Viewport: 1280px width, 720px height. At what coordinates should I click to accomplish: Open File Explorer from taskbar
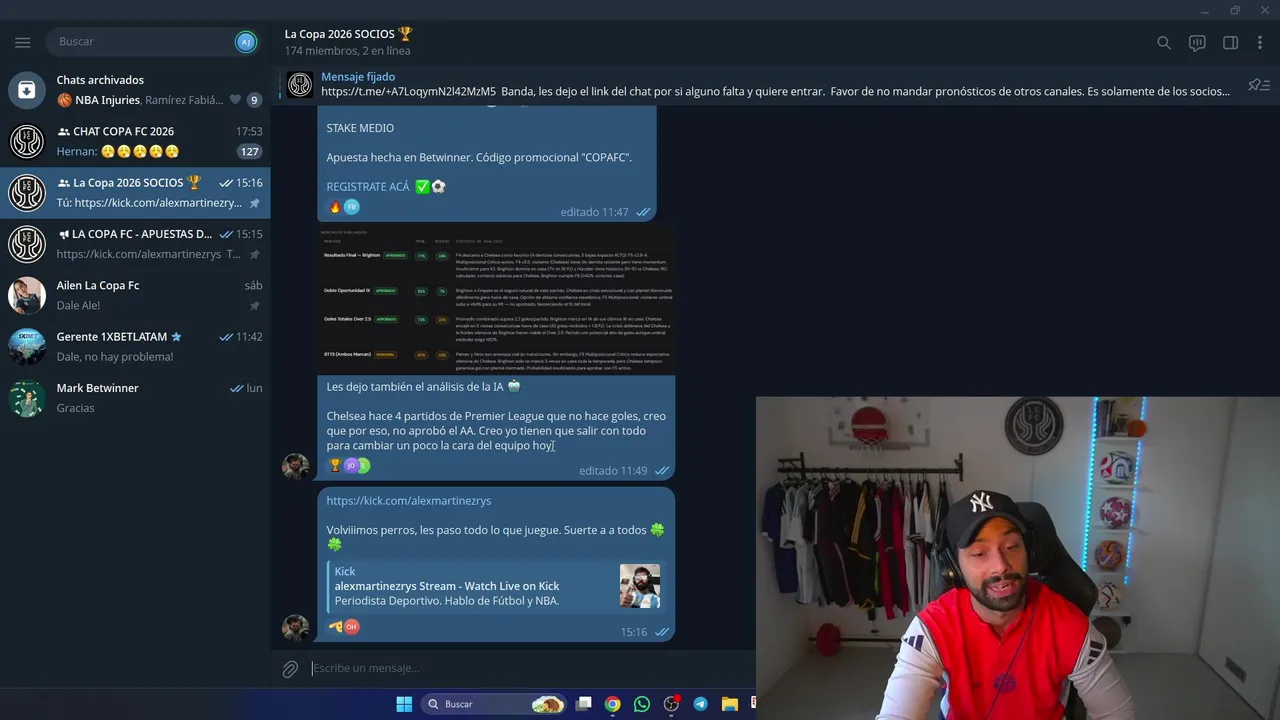[x=730, y=704]
